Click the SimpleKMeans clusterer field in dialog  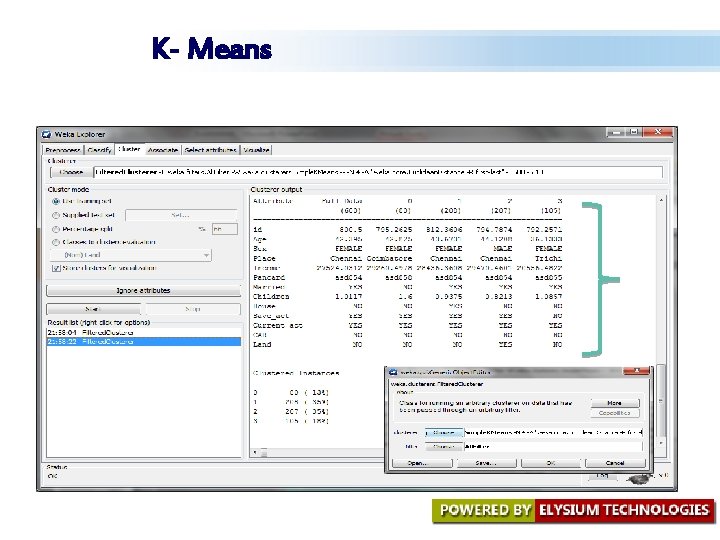pyautogui.click(x=553, y=433)
